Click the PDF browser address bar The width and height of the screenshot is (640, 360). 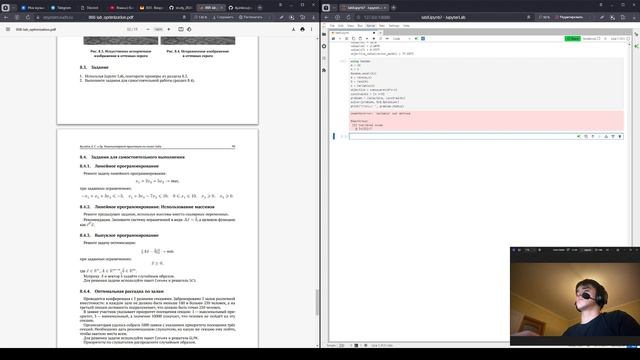pos(110,18)
